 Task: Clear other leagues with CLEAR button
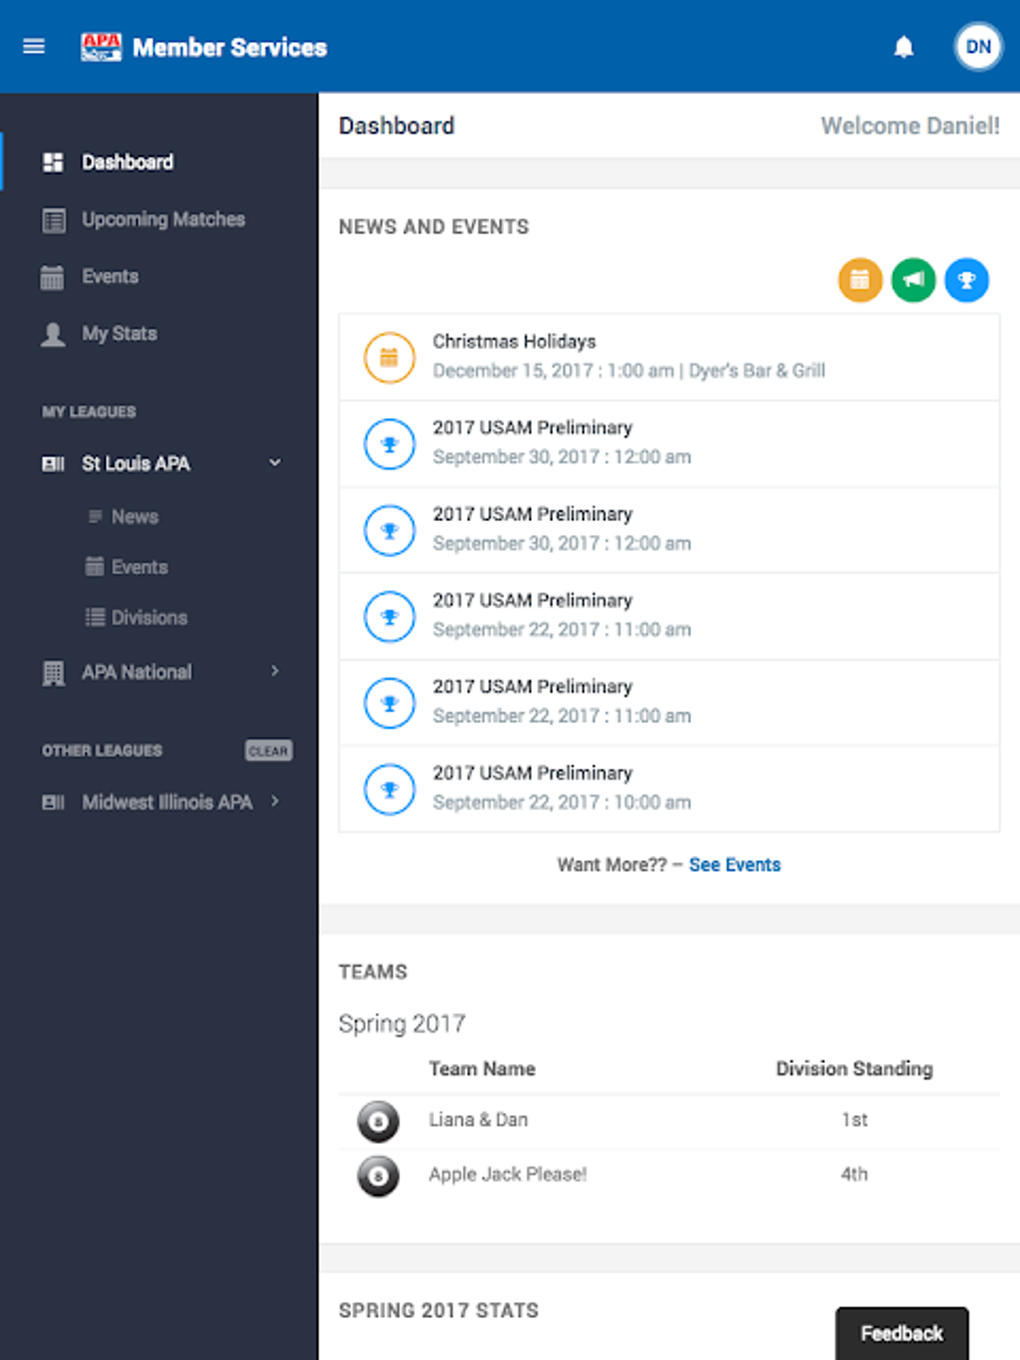tap(268, 751)
